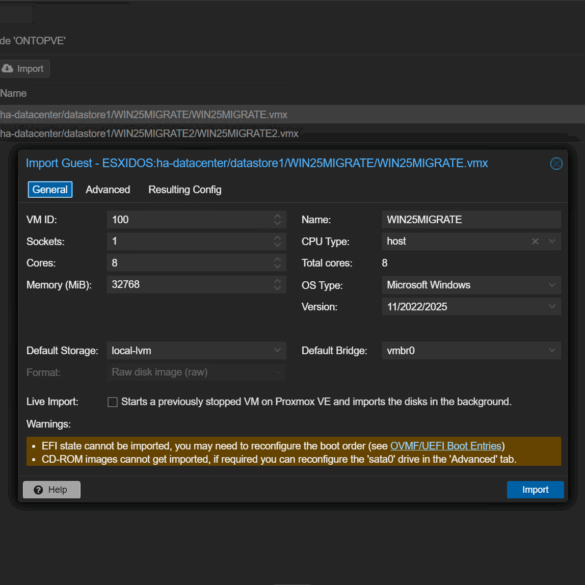Click the Total cores value 8
Image resolution: width=585 pixels, height=585 pixels.
[385, 263]
